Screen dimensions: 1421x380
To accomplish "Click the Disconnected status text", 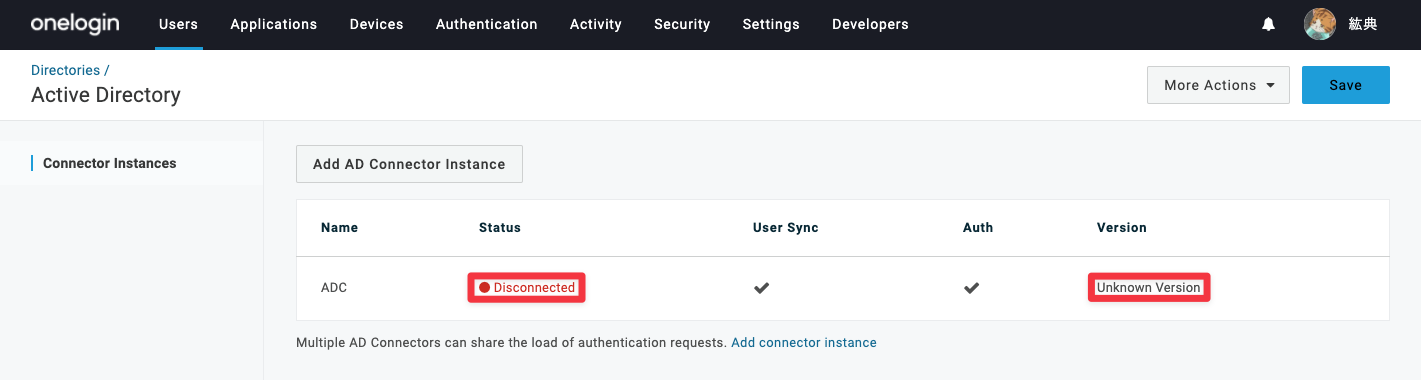I will click(x=534, y=288).
